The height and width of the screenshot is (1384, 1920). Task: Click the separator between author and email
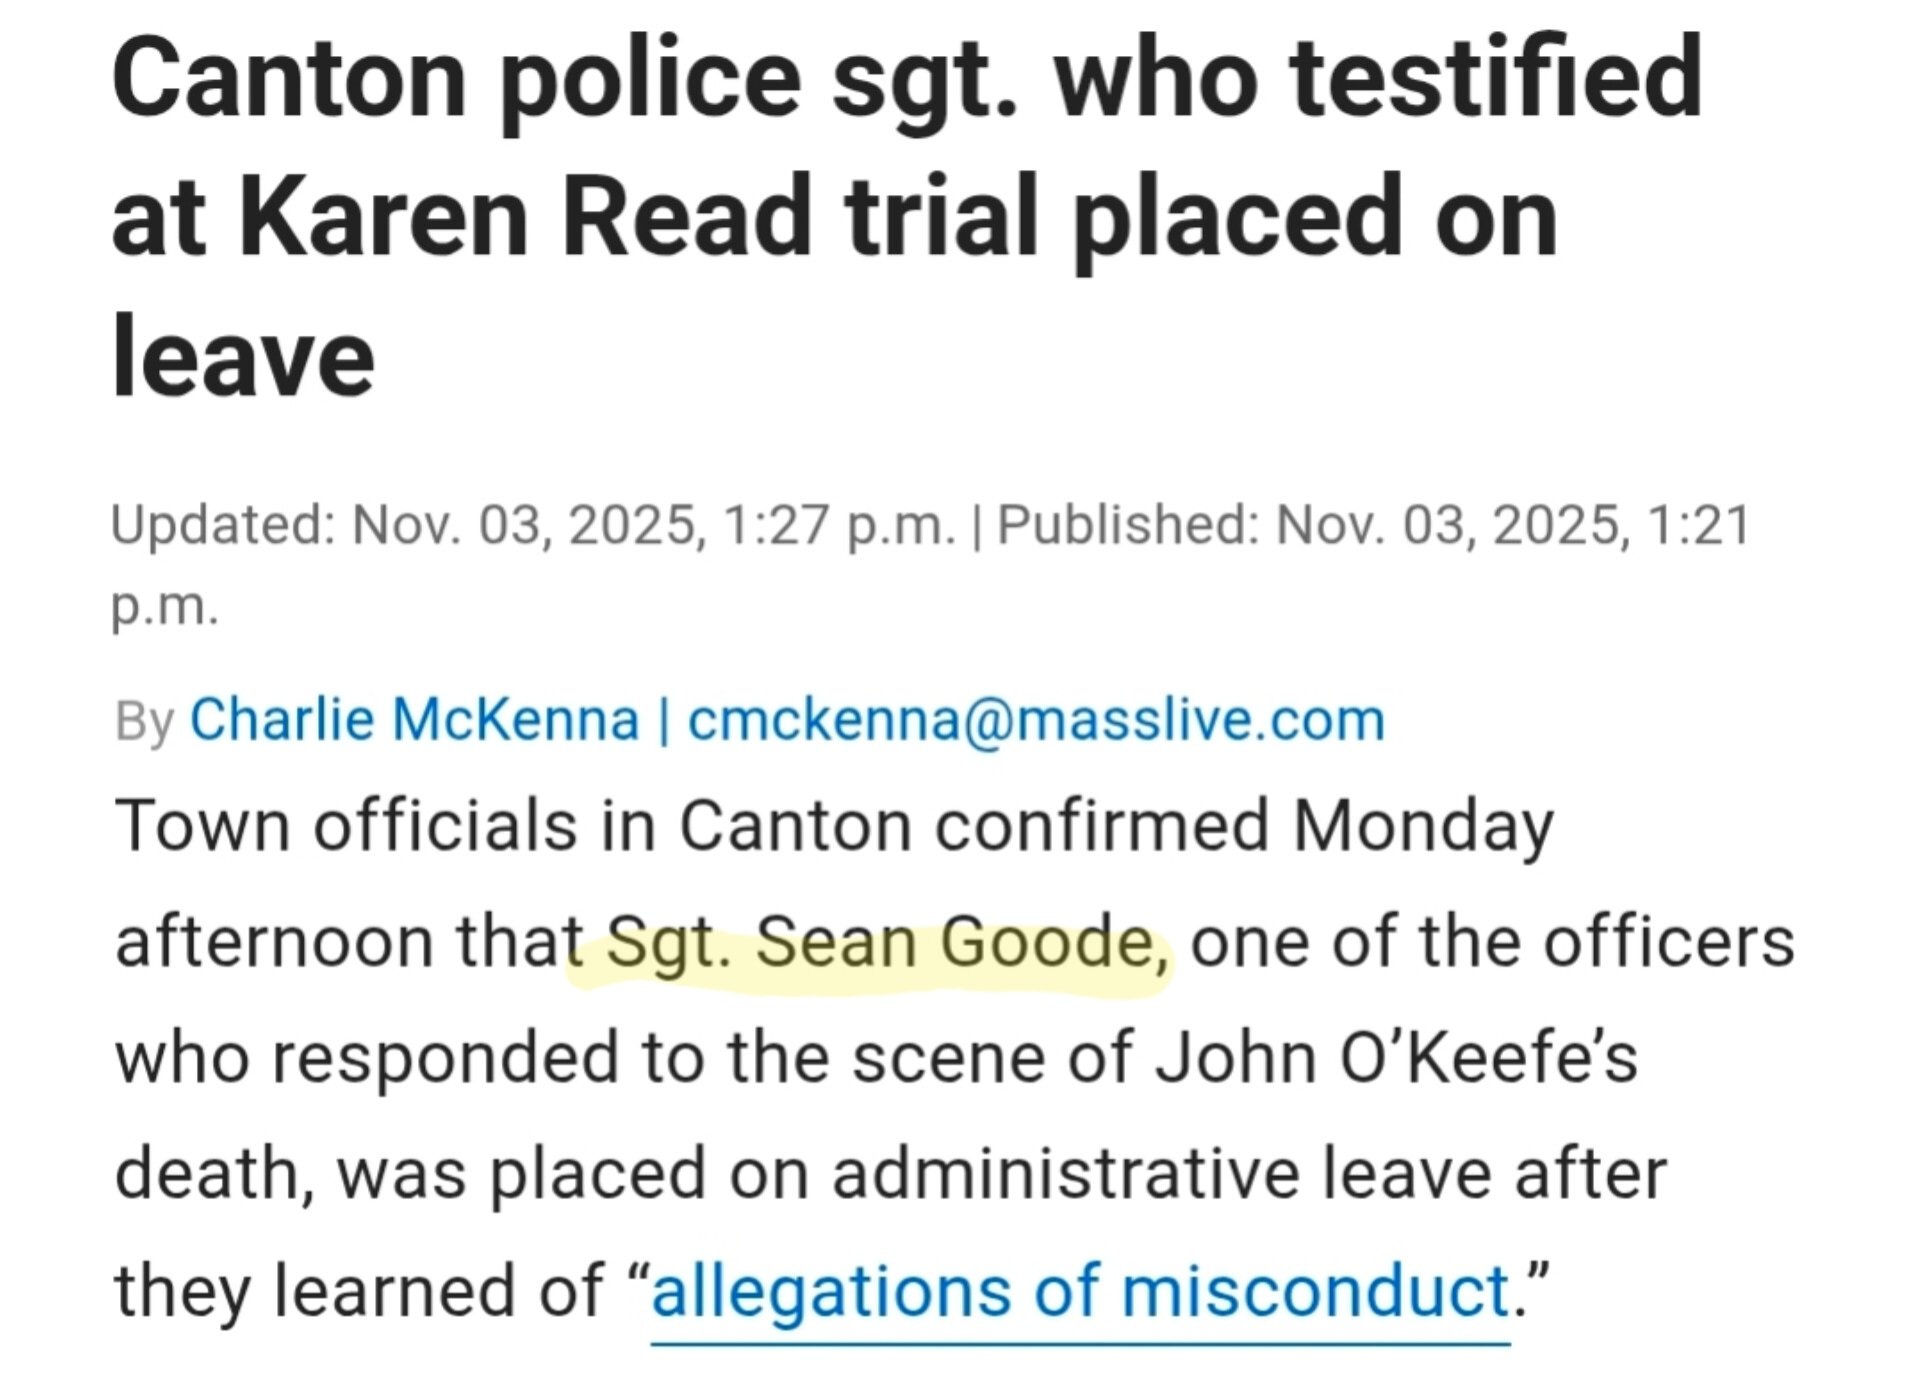point(663,720)
